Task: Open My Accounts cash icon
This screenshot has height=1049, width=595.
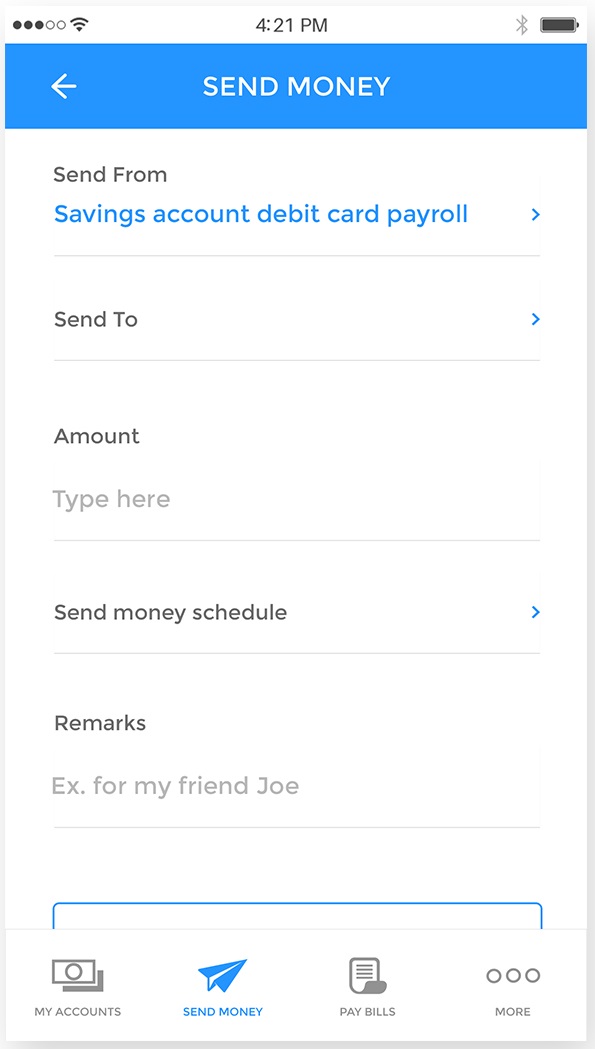Action: point(78,976)
